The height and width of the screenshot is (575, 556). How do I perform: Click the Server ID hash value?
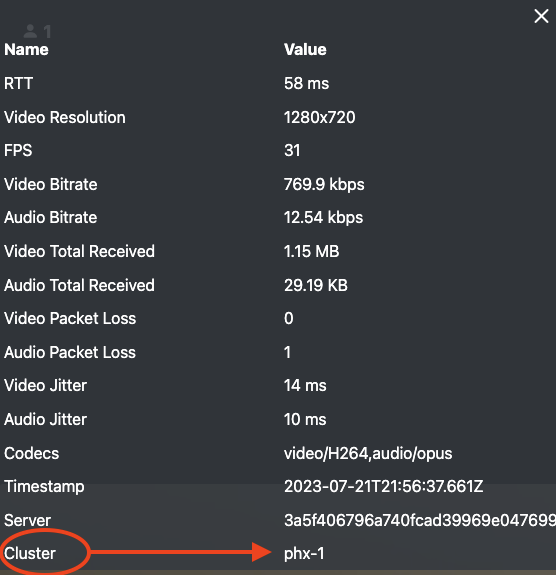[420, 520]
